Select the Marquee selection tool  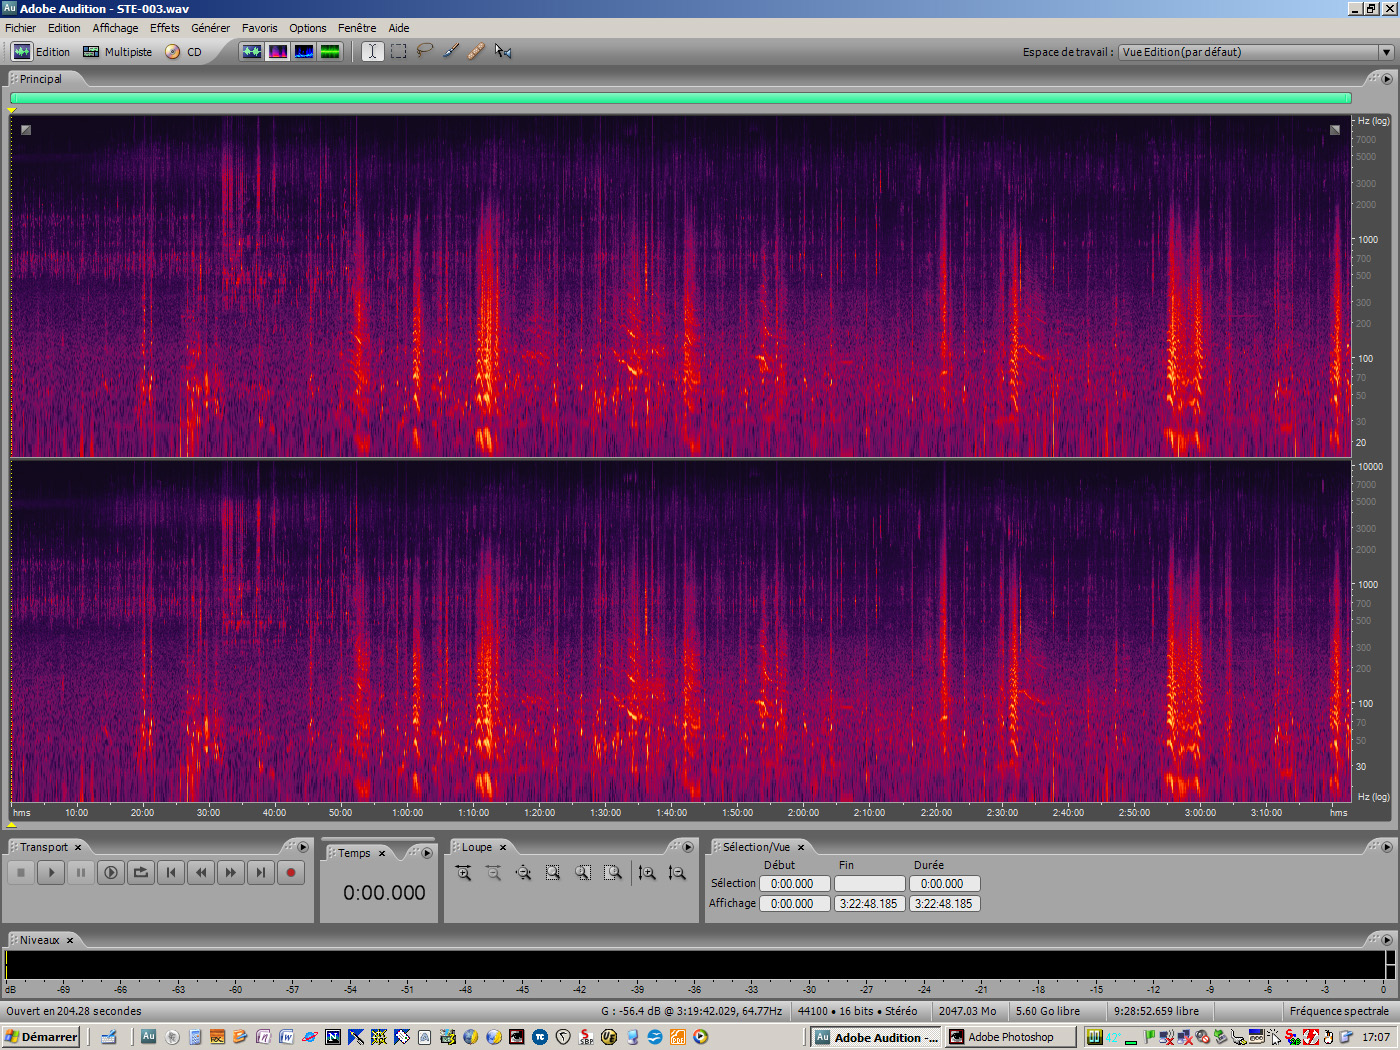coord(398,51)
